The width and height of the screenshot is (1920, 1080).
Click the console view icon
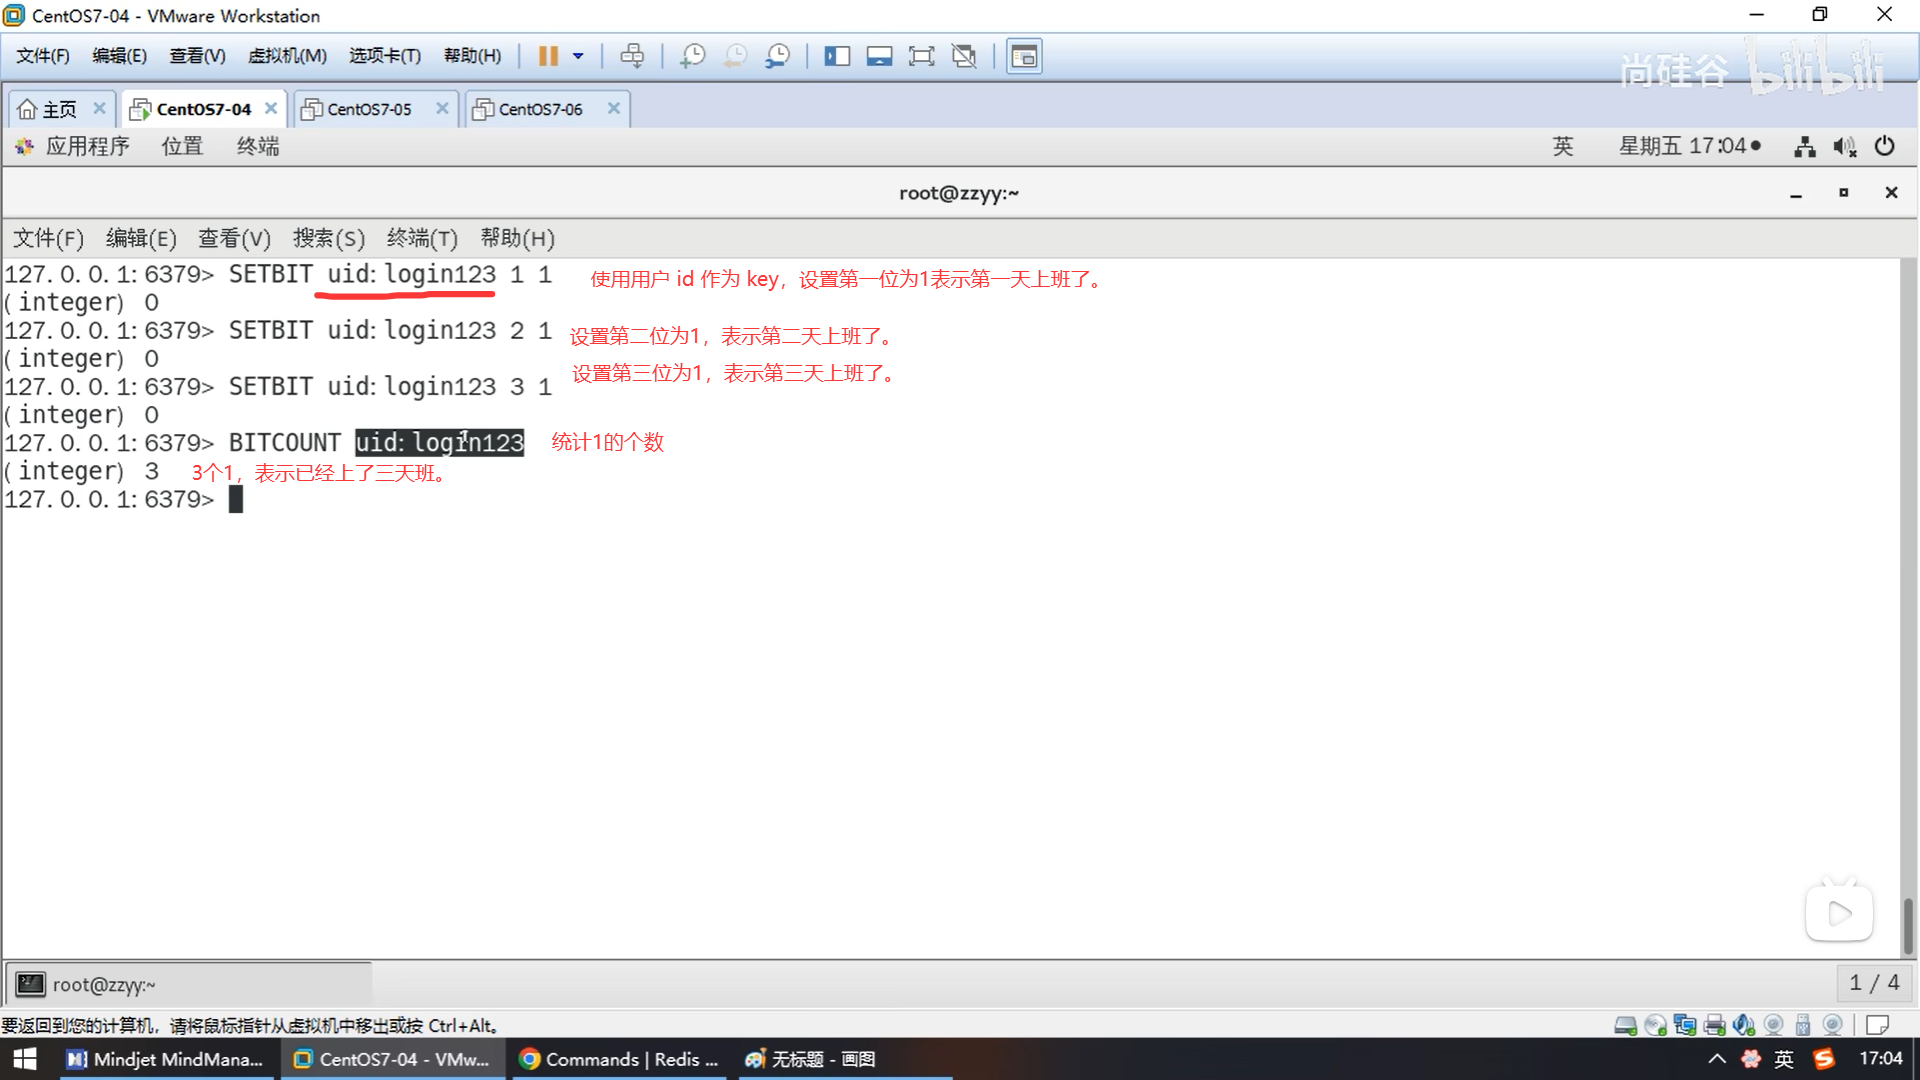(1024, 56)
